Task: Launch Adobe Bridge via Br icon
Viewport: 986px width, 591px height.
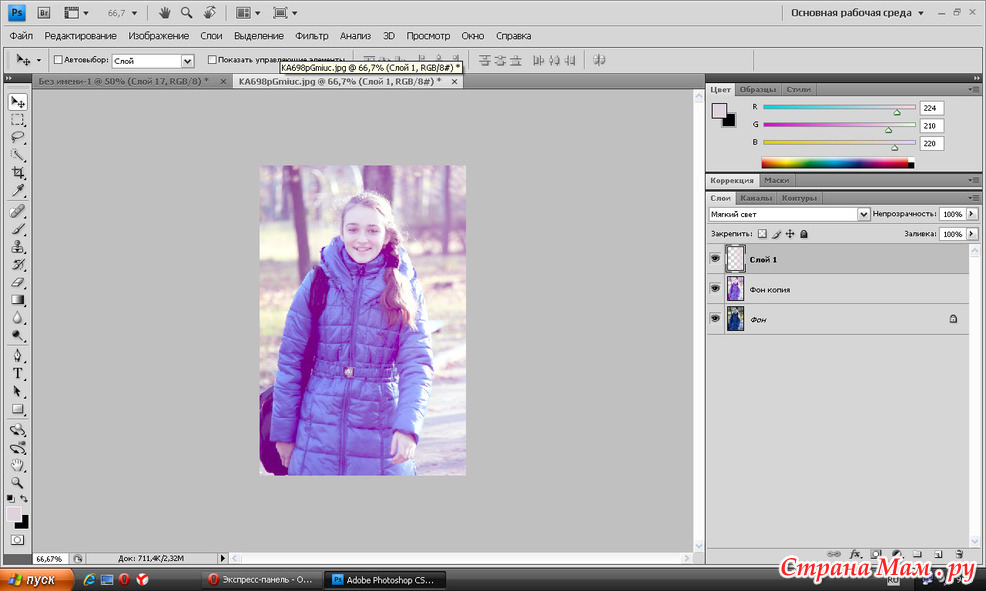Action: pyautogui.click(x=43, y=13)
